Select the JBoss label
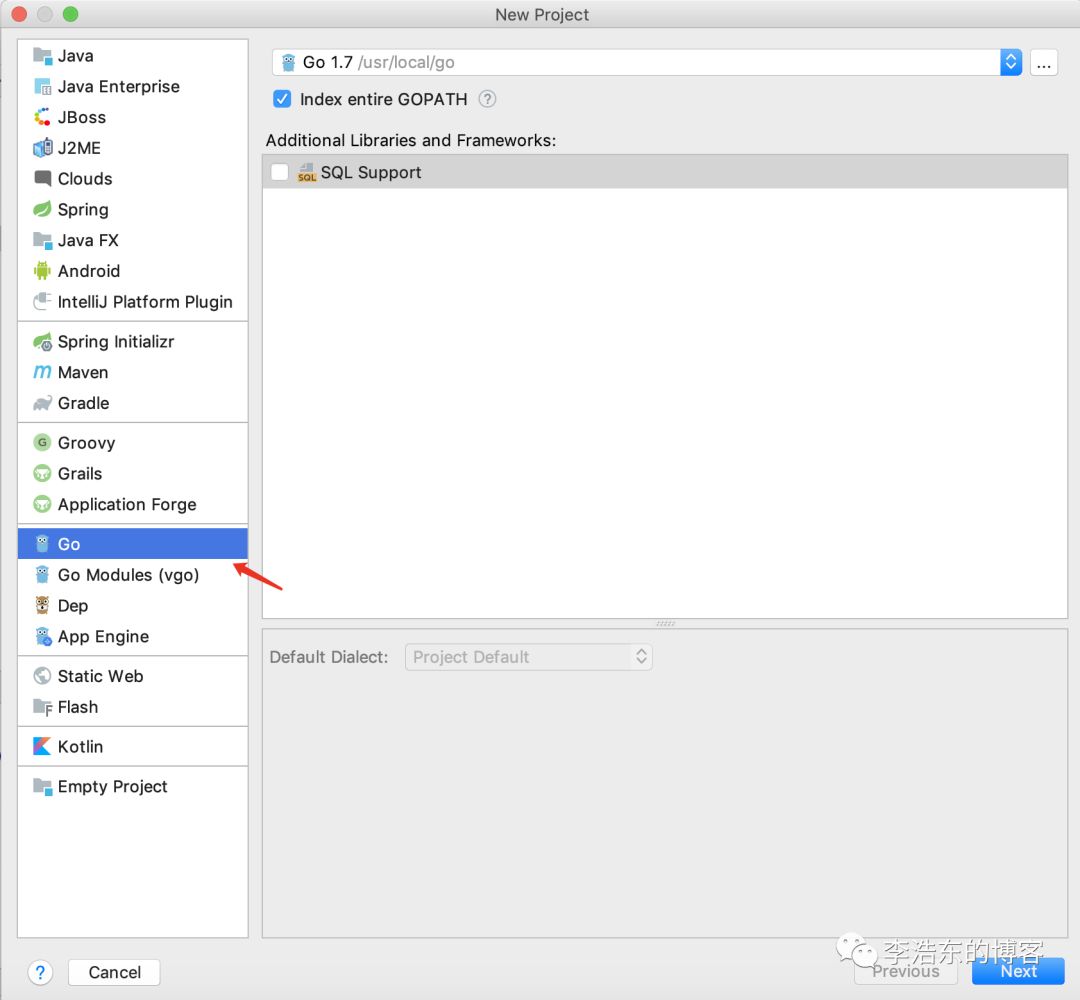1080x1000 pixels. point(81,117)
